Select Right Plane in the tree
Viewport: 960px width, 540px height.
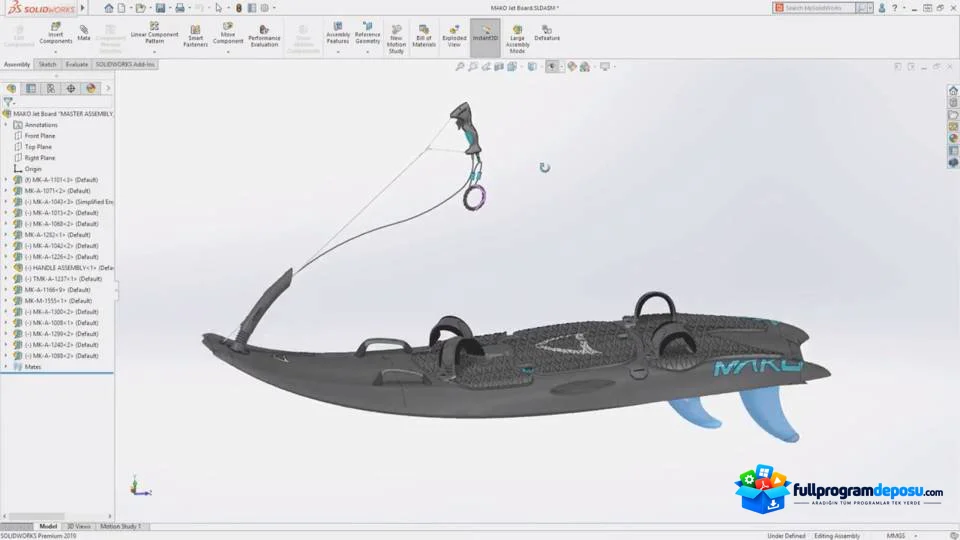pyautogui.click(x=40, y=158)
